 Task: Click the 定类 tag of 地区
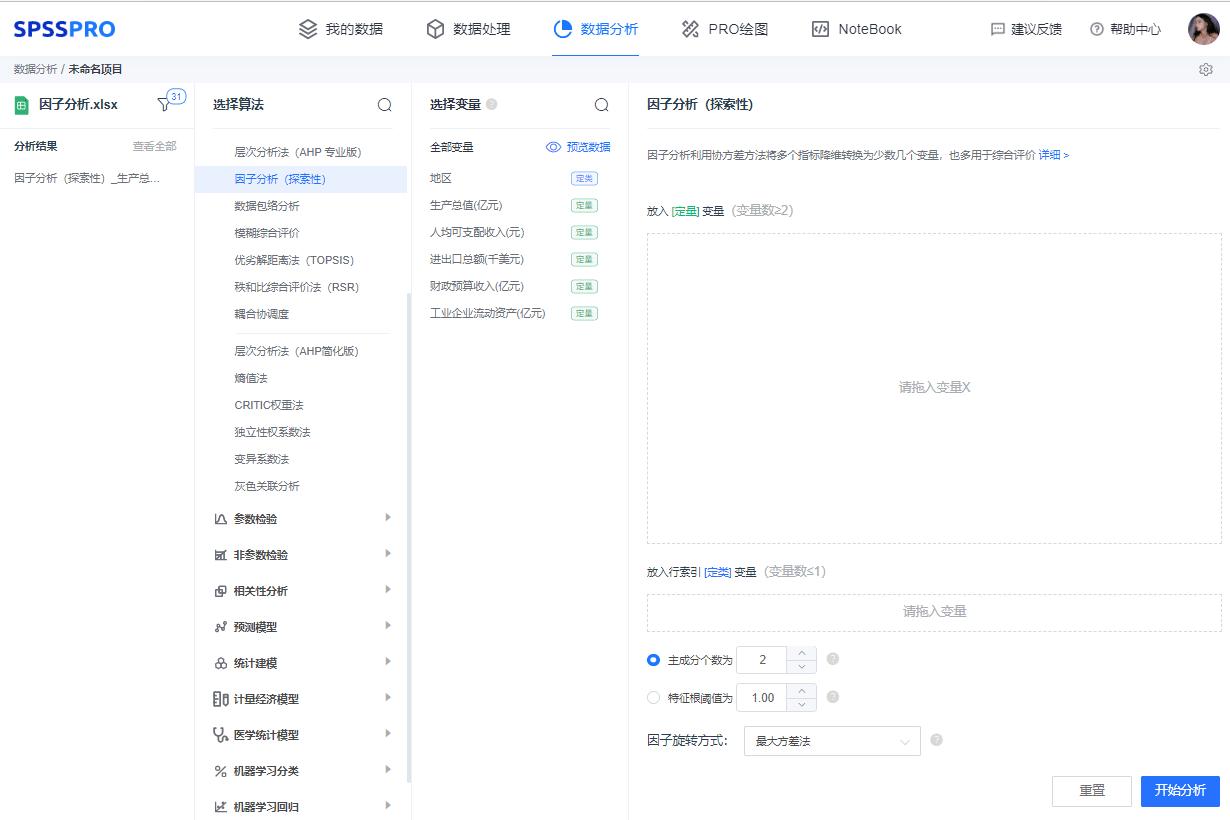coord(584,178)
